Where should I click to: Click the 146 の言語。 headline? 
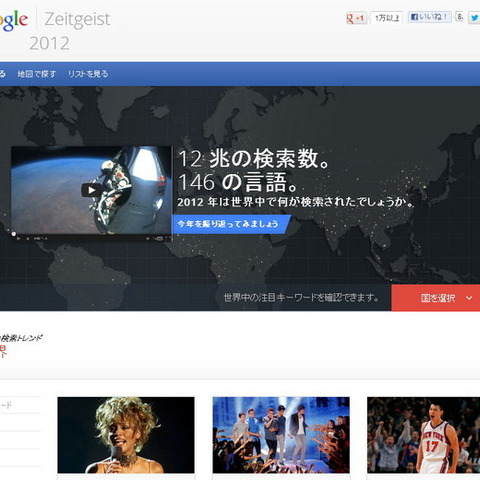coord(238,182)
